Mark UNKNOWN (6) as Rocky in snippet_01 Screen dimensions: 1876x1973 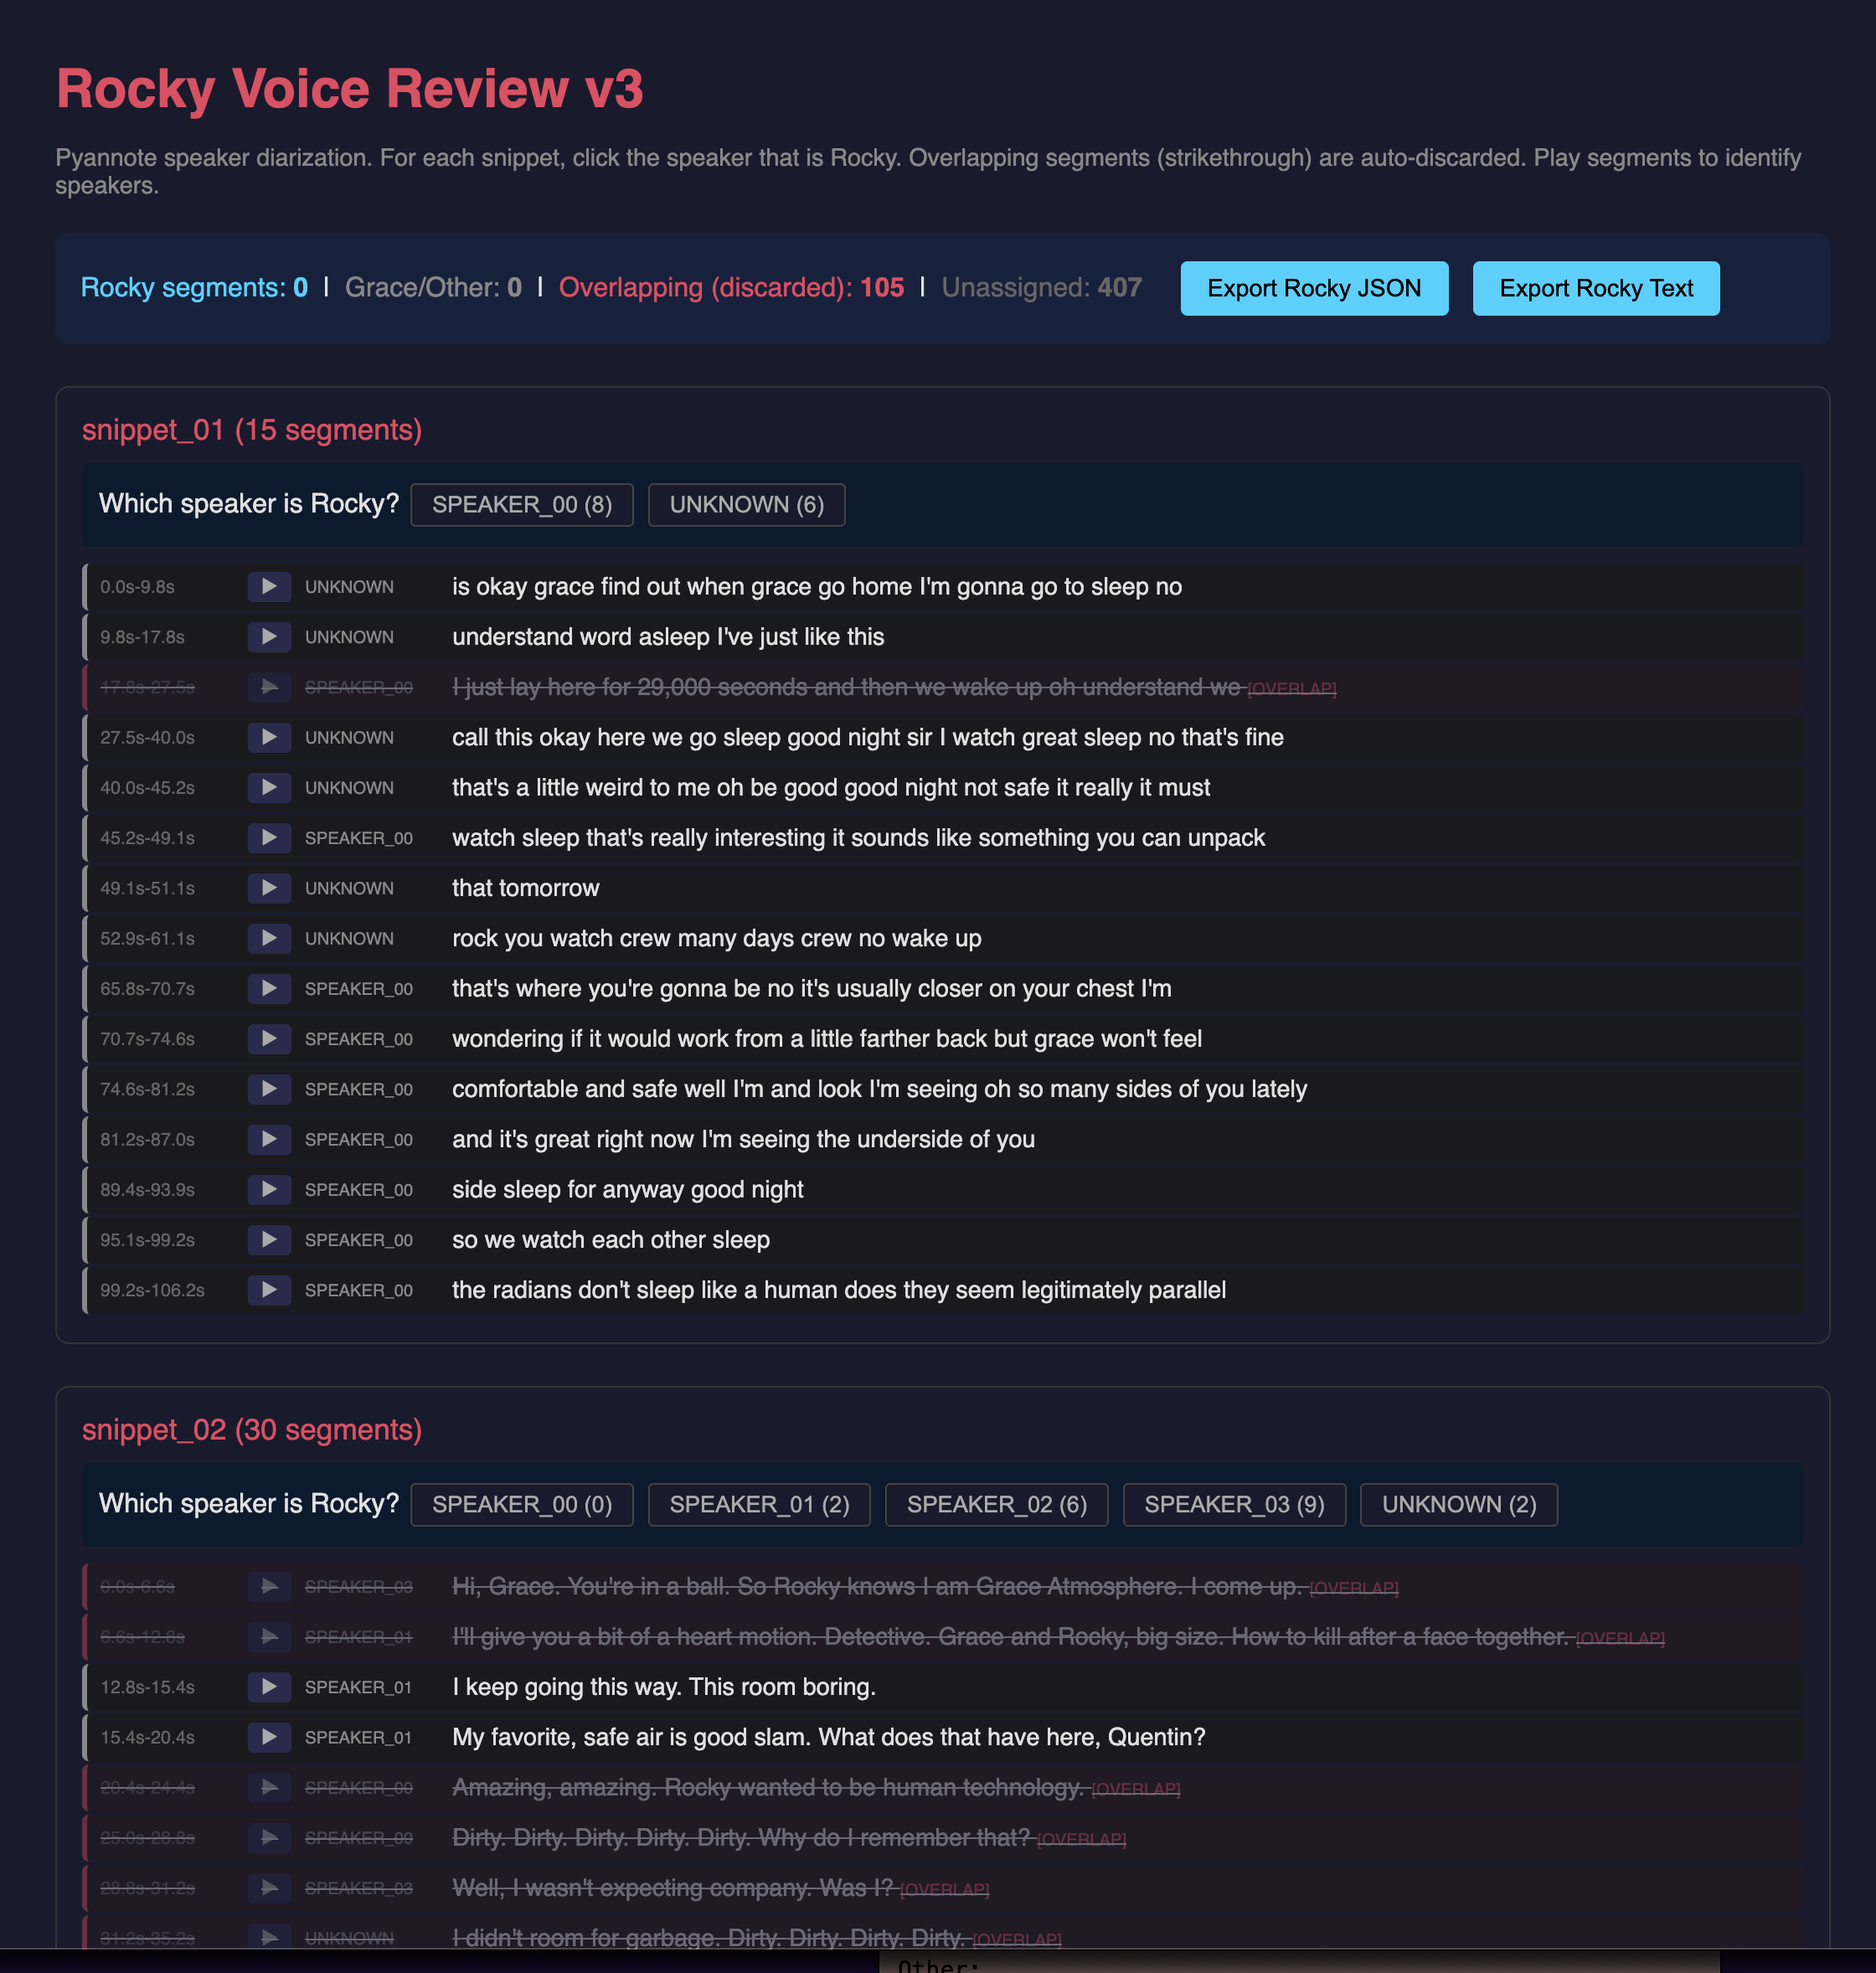point(747,505)
